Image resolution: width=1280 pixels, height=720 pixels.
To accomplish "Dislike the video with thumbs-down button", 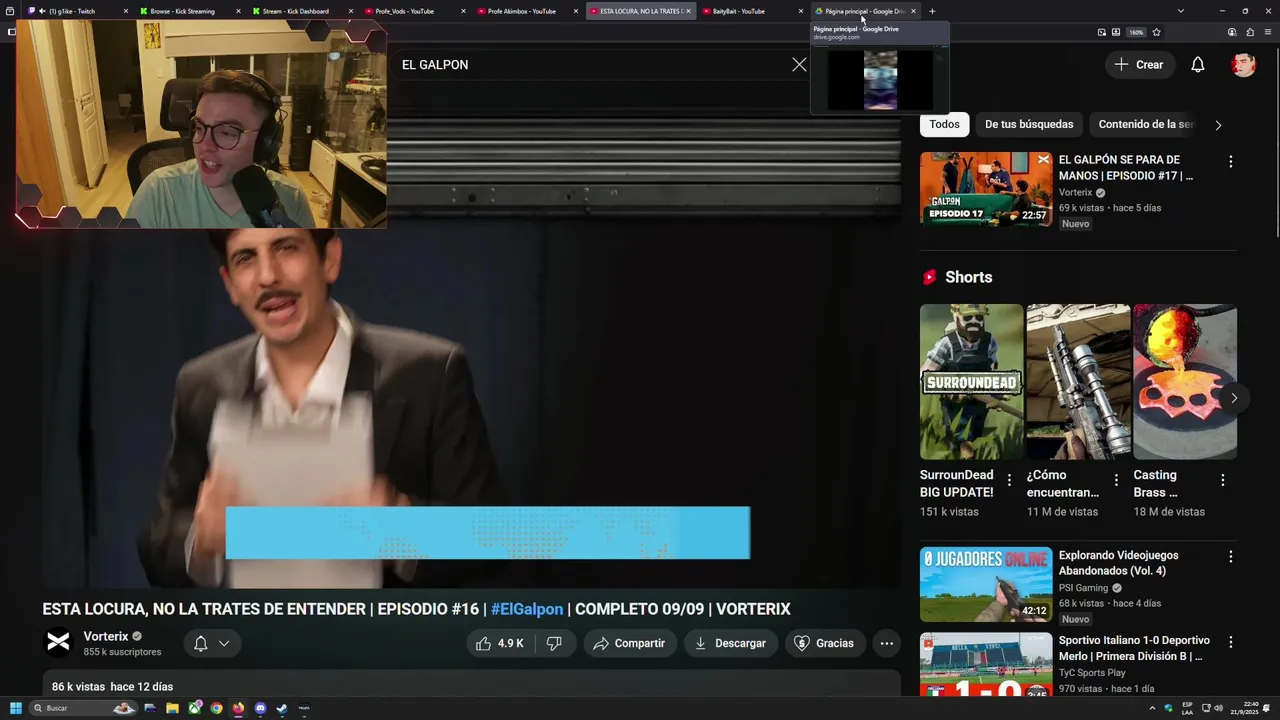I will (x=554, y=643).
